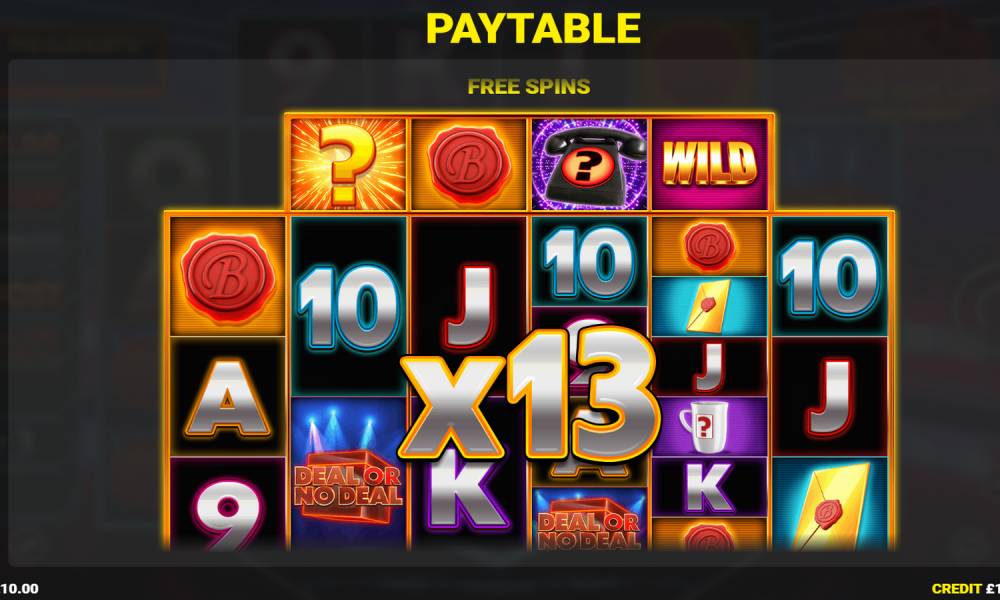Click the CREDIT balance display
This screenshot has width=1000, height=600.
pos(966,589)
